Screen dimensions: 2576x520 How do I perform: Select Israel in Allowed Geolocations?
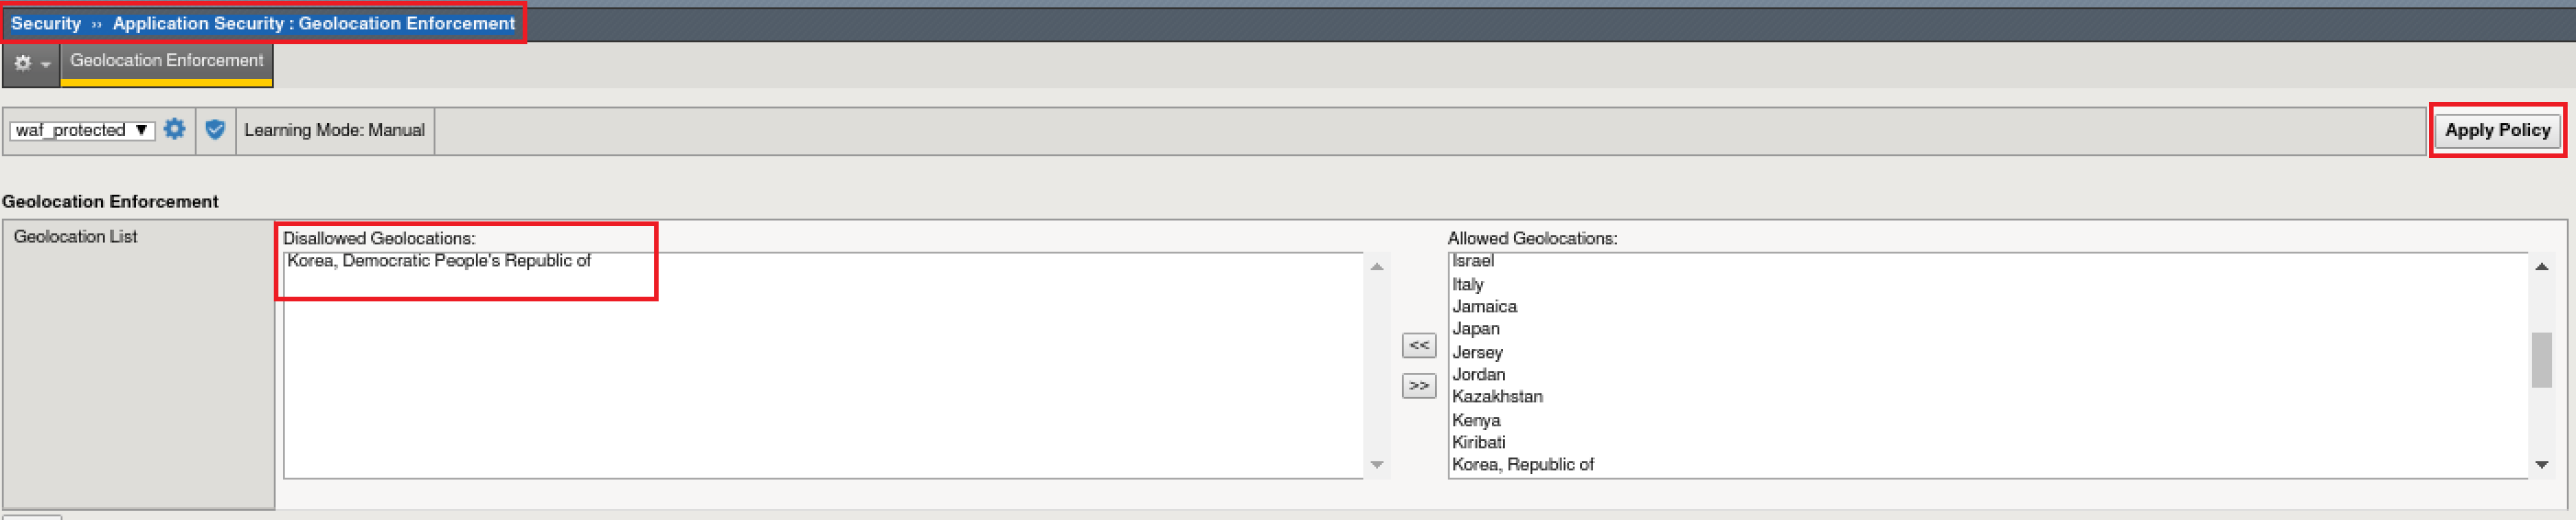point(1472,261)
